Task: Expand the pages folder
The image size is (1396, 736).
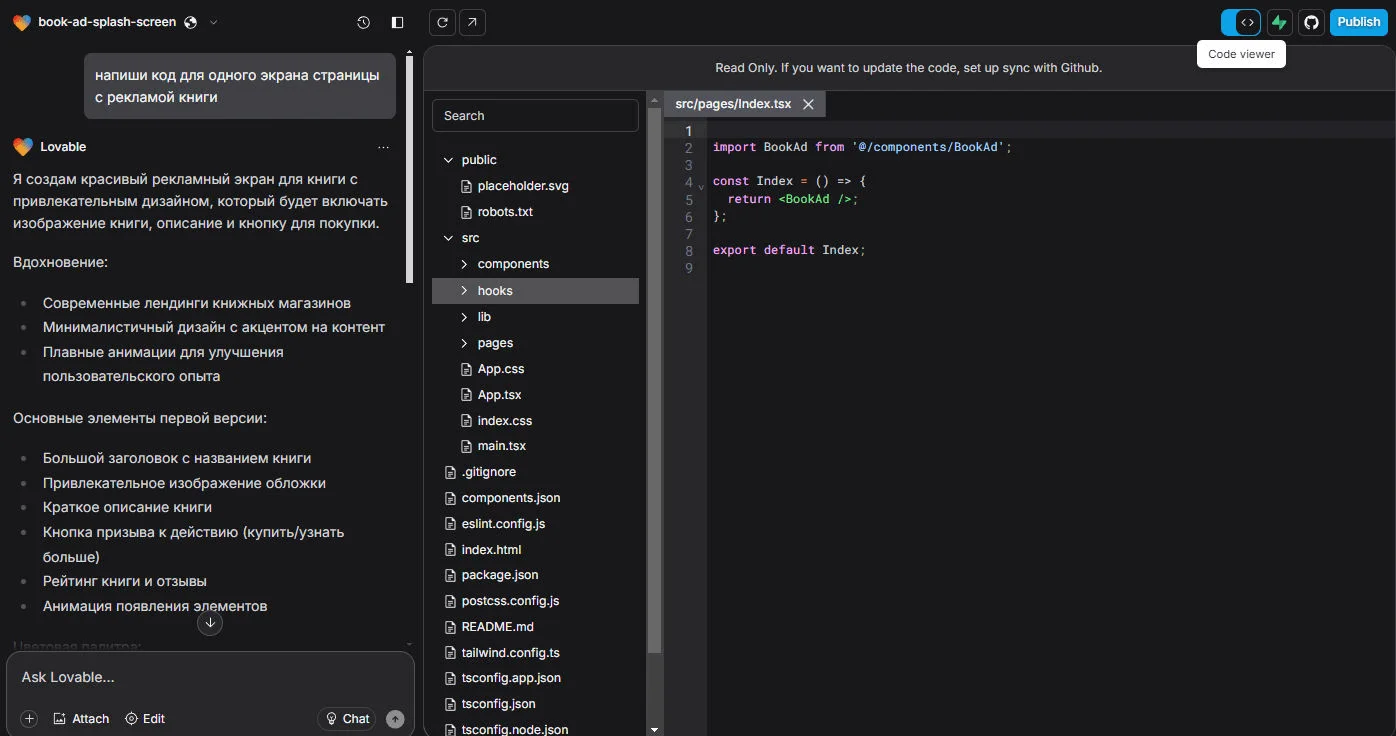Action: [494, 342]
